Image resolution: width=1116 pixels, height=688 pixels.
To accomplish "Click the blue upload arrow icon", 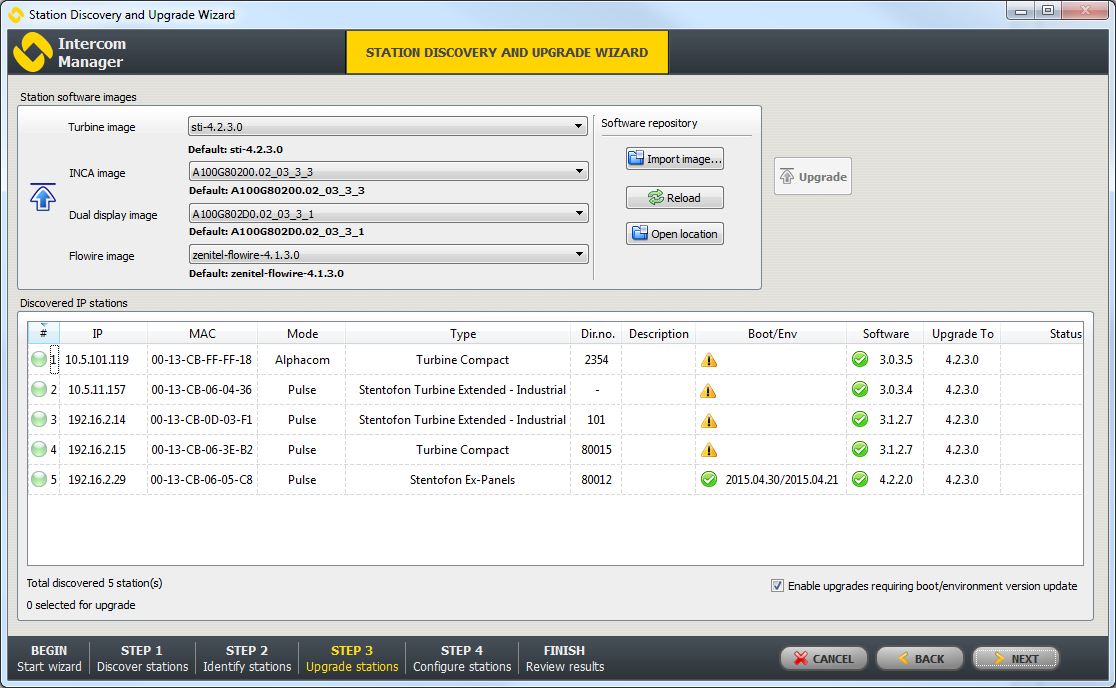I will (43, 196).
